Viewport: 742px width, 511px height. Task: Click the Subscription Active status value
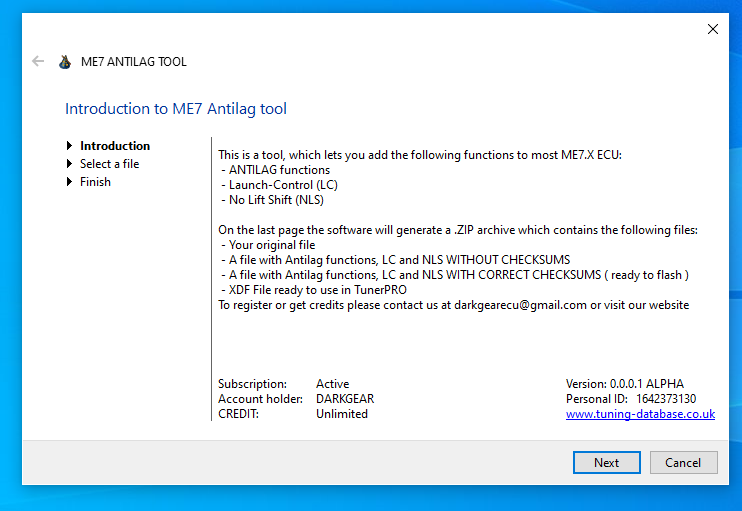(332, 384)
